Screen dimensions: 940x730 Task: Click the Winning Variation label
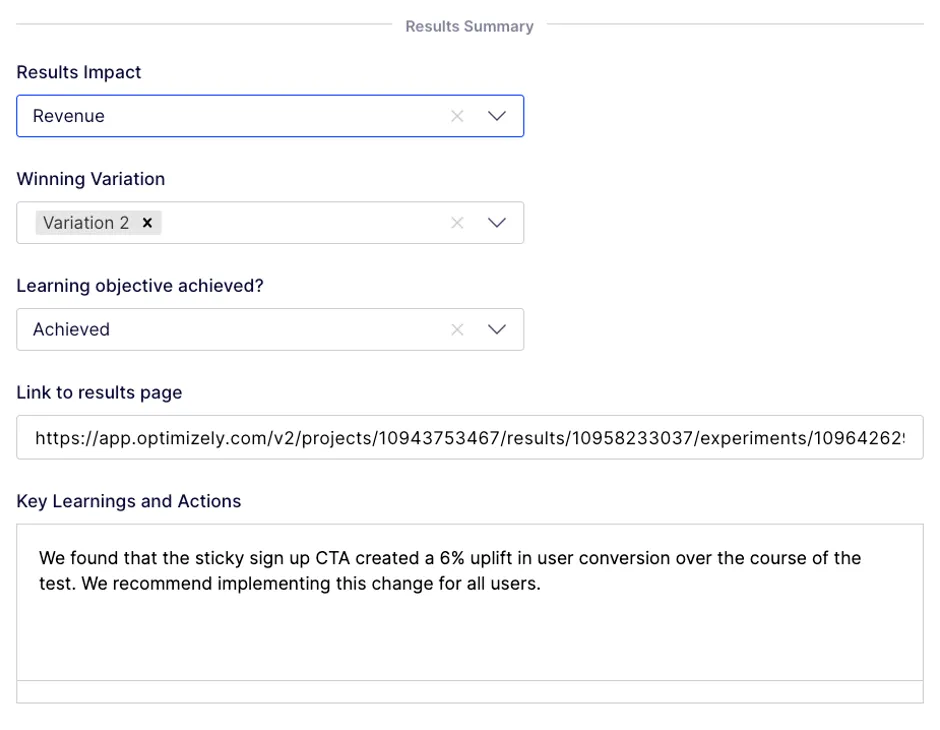pyautogui.click(x=91, y=179)
